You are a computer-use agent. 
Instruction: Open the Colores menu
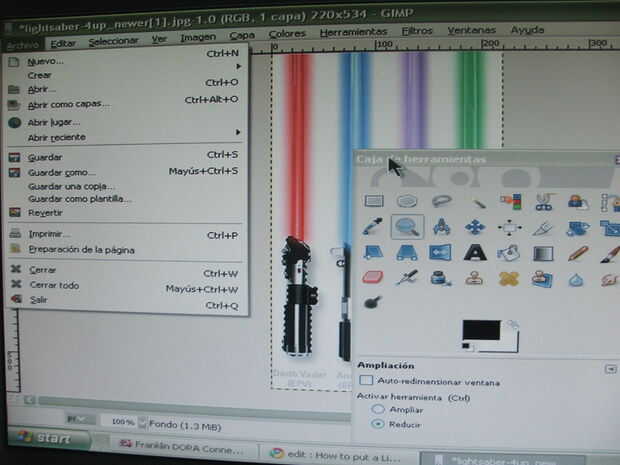pos(287,34)
